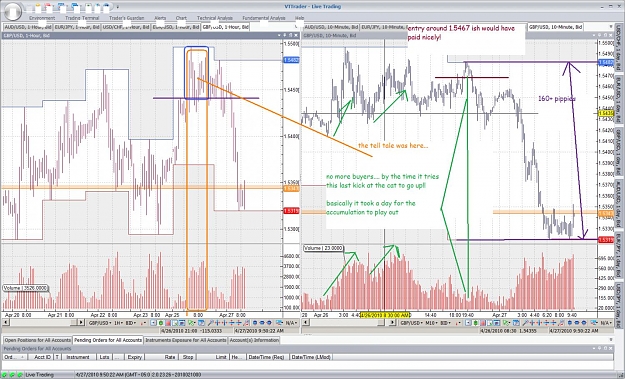Click the blue 1.5462 price label on 1-Hour chart

point(291,60)
